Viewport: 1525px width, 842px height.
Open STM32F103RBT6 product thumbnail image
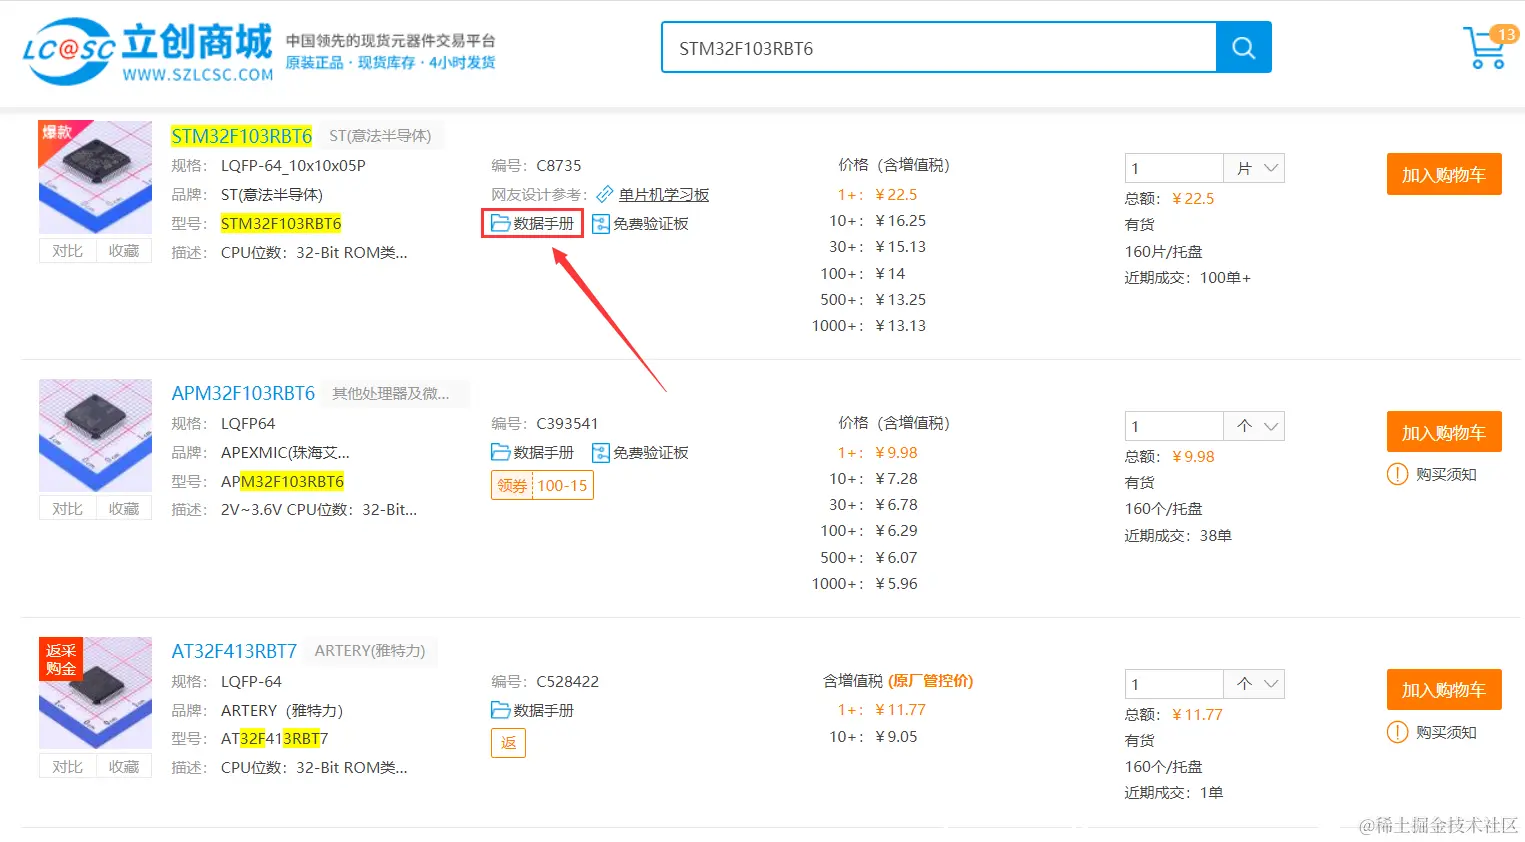click(95, 177)
